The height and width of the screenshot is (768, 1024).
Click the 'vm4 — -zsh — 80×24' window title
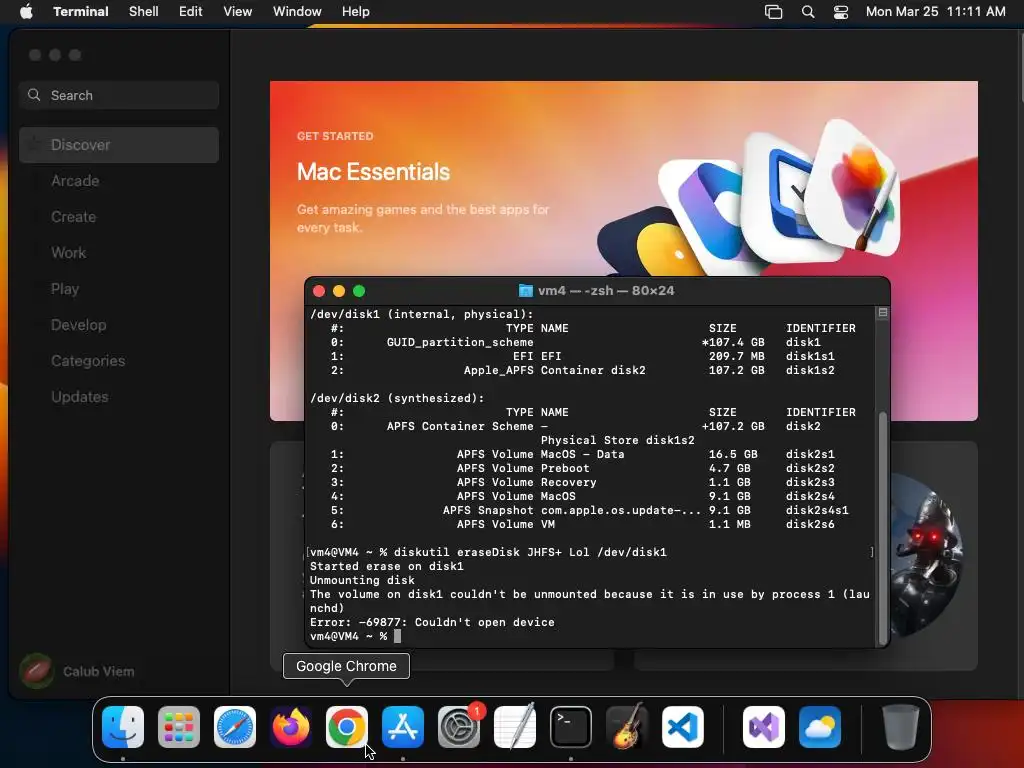click(x=606, y=291)
